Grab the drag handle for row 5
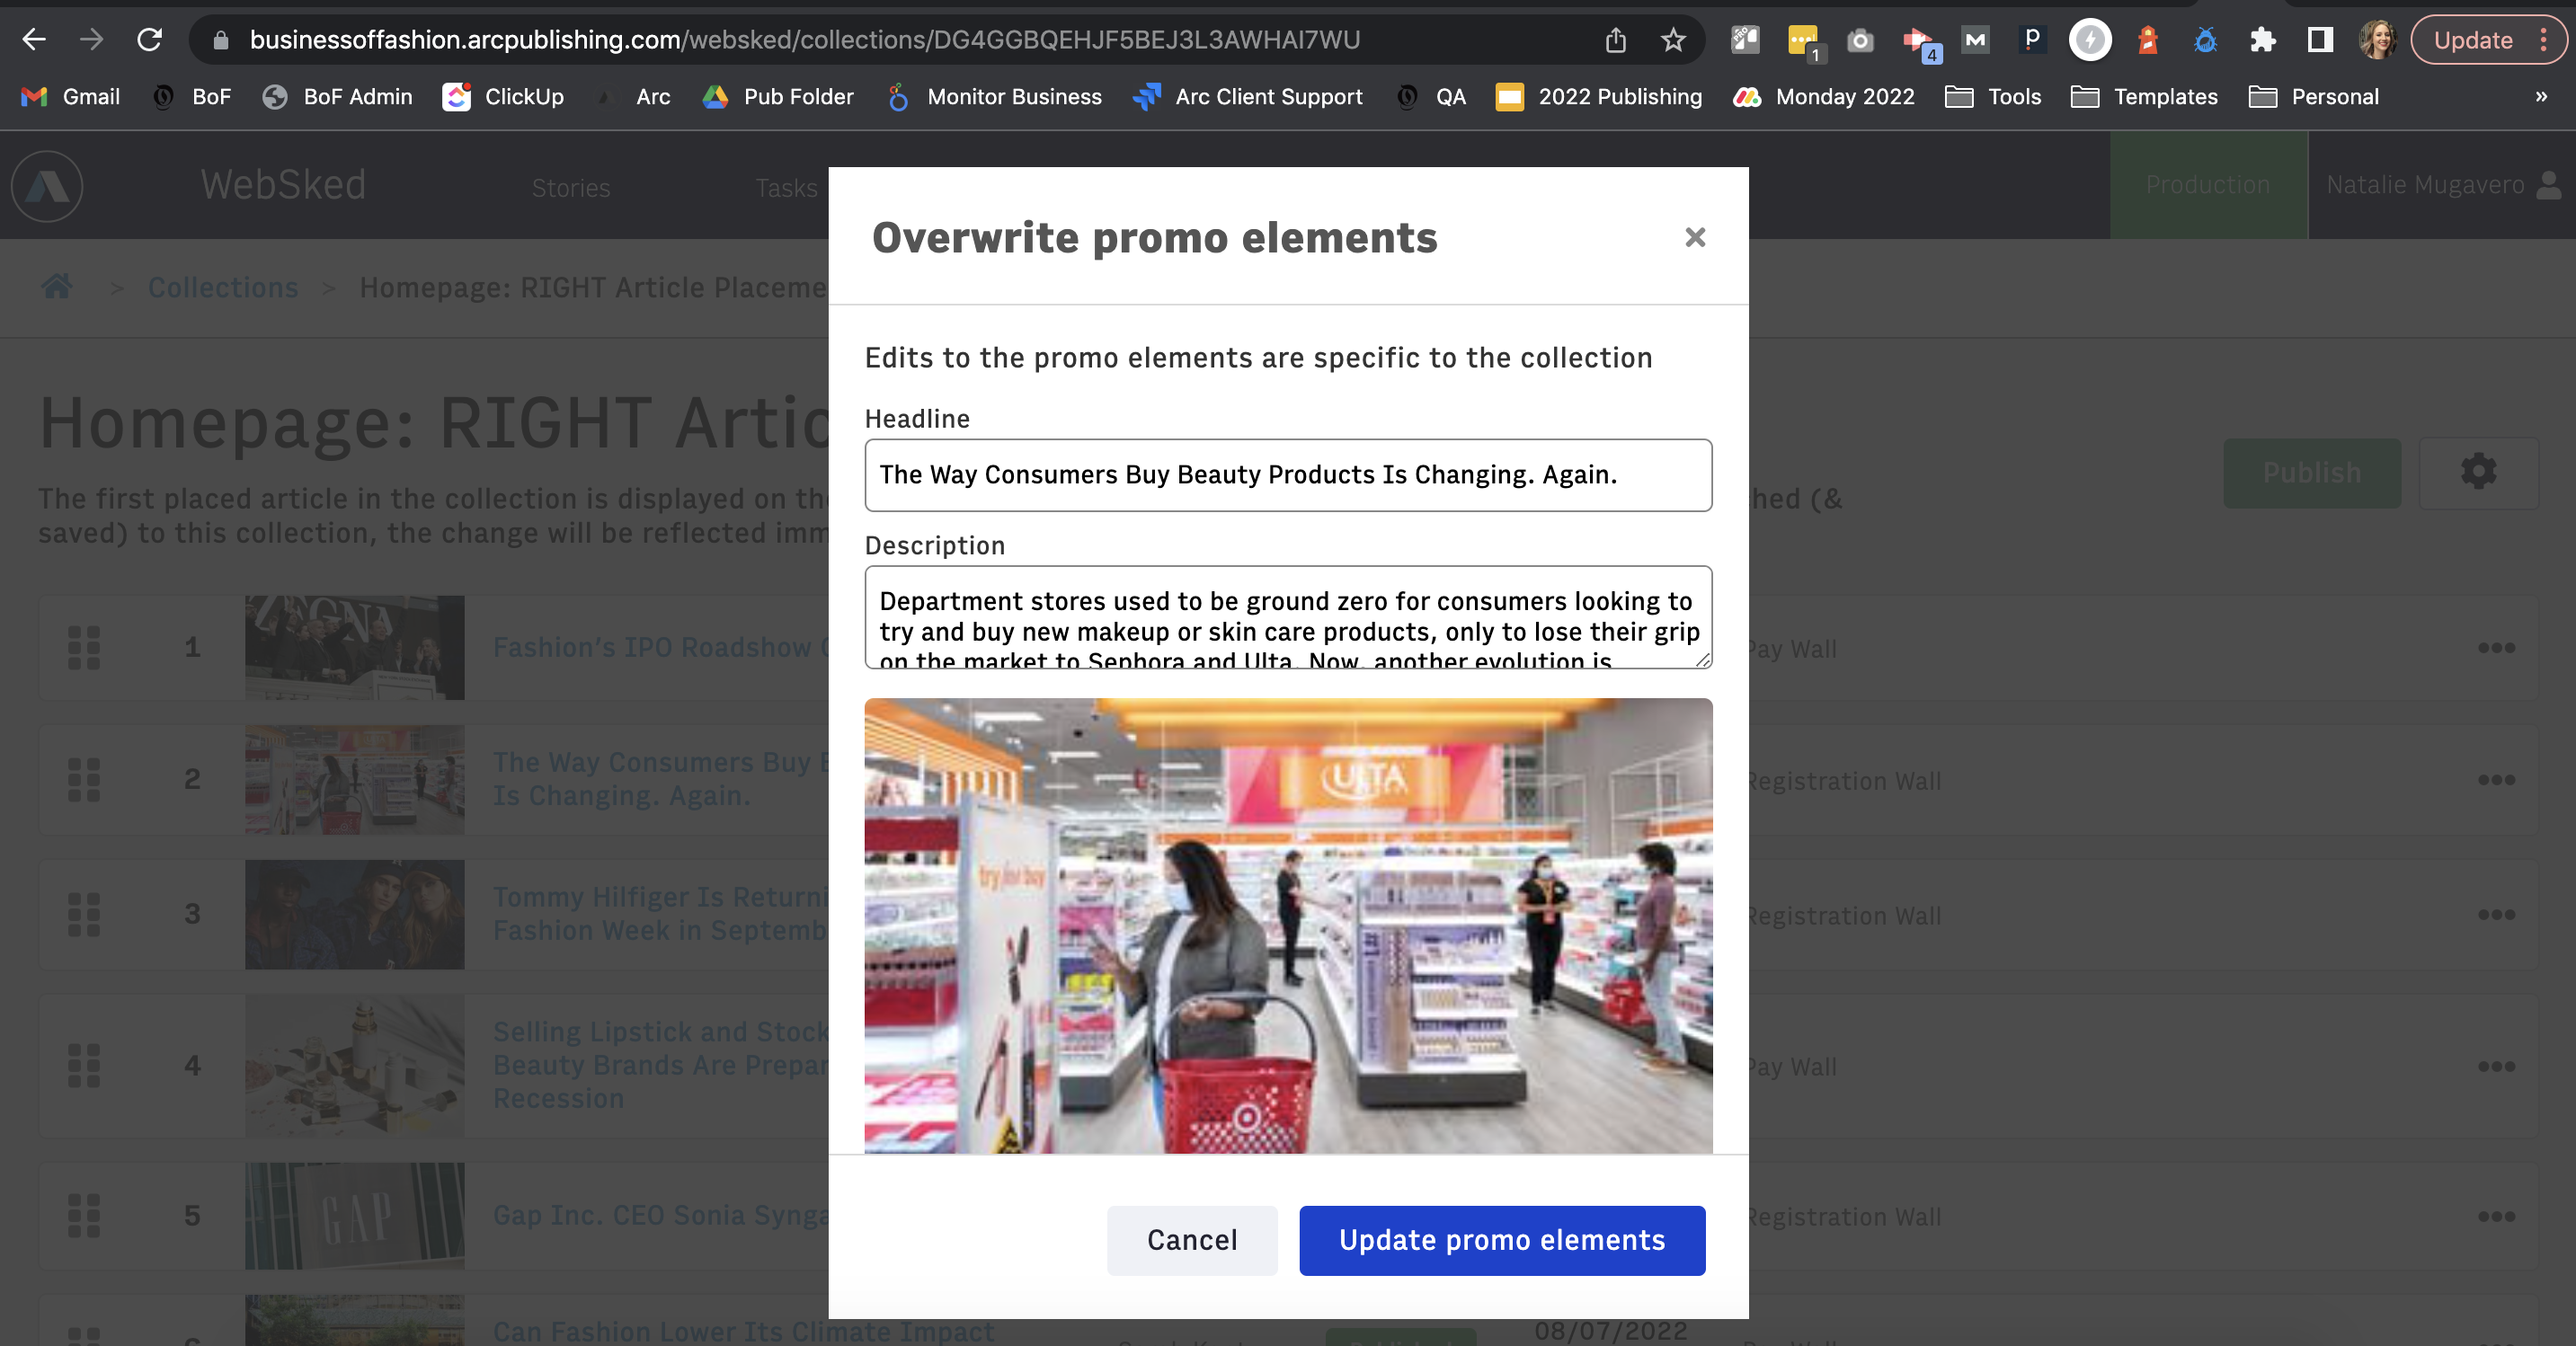Viewport: 2576px width, 1346px height. tap(84, 1215)
